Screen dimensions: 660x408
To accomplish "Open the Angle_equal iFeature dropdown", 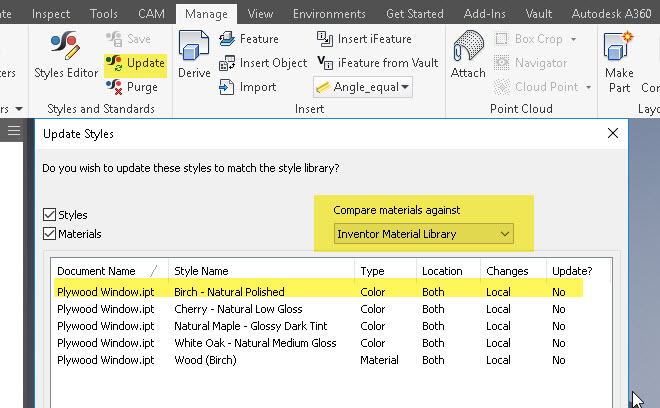I will pos(363,87).
